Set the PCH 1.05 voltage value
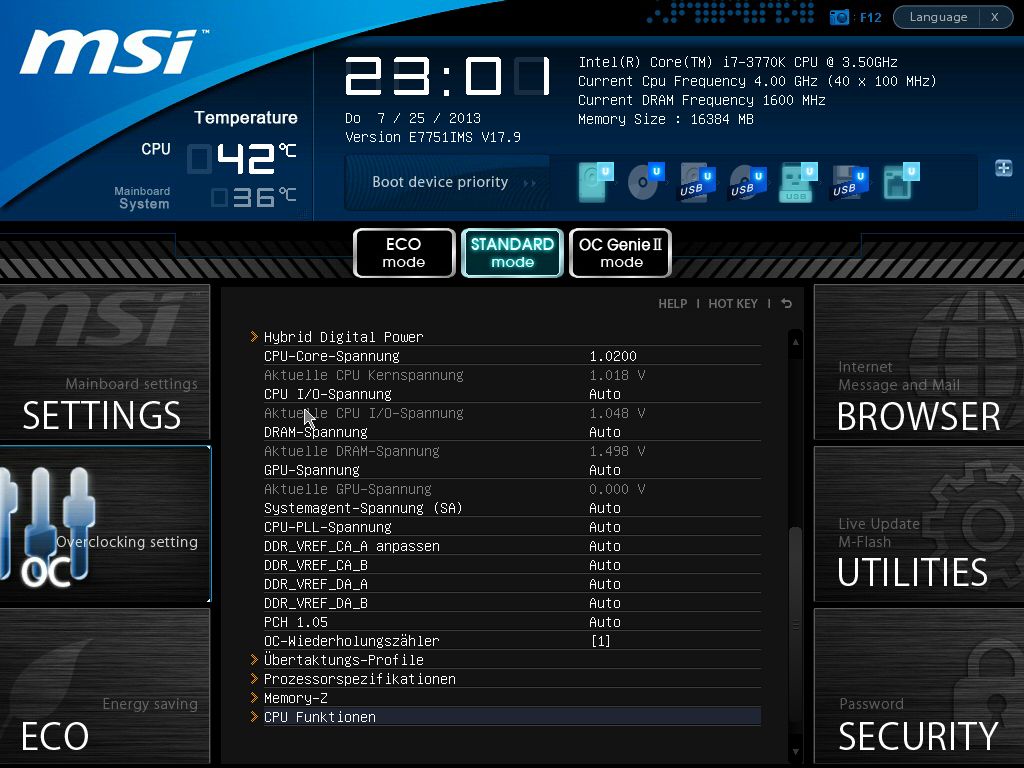1024x768 pixels. coord(605,622)
